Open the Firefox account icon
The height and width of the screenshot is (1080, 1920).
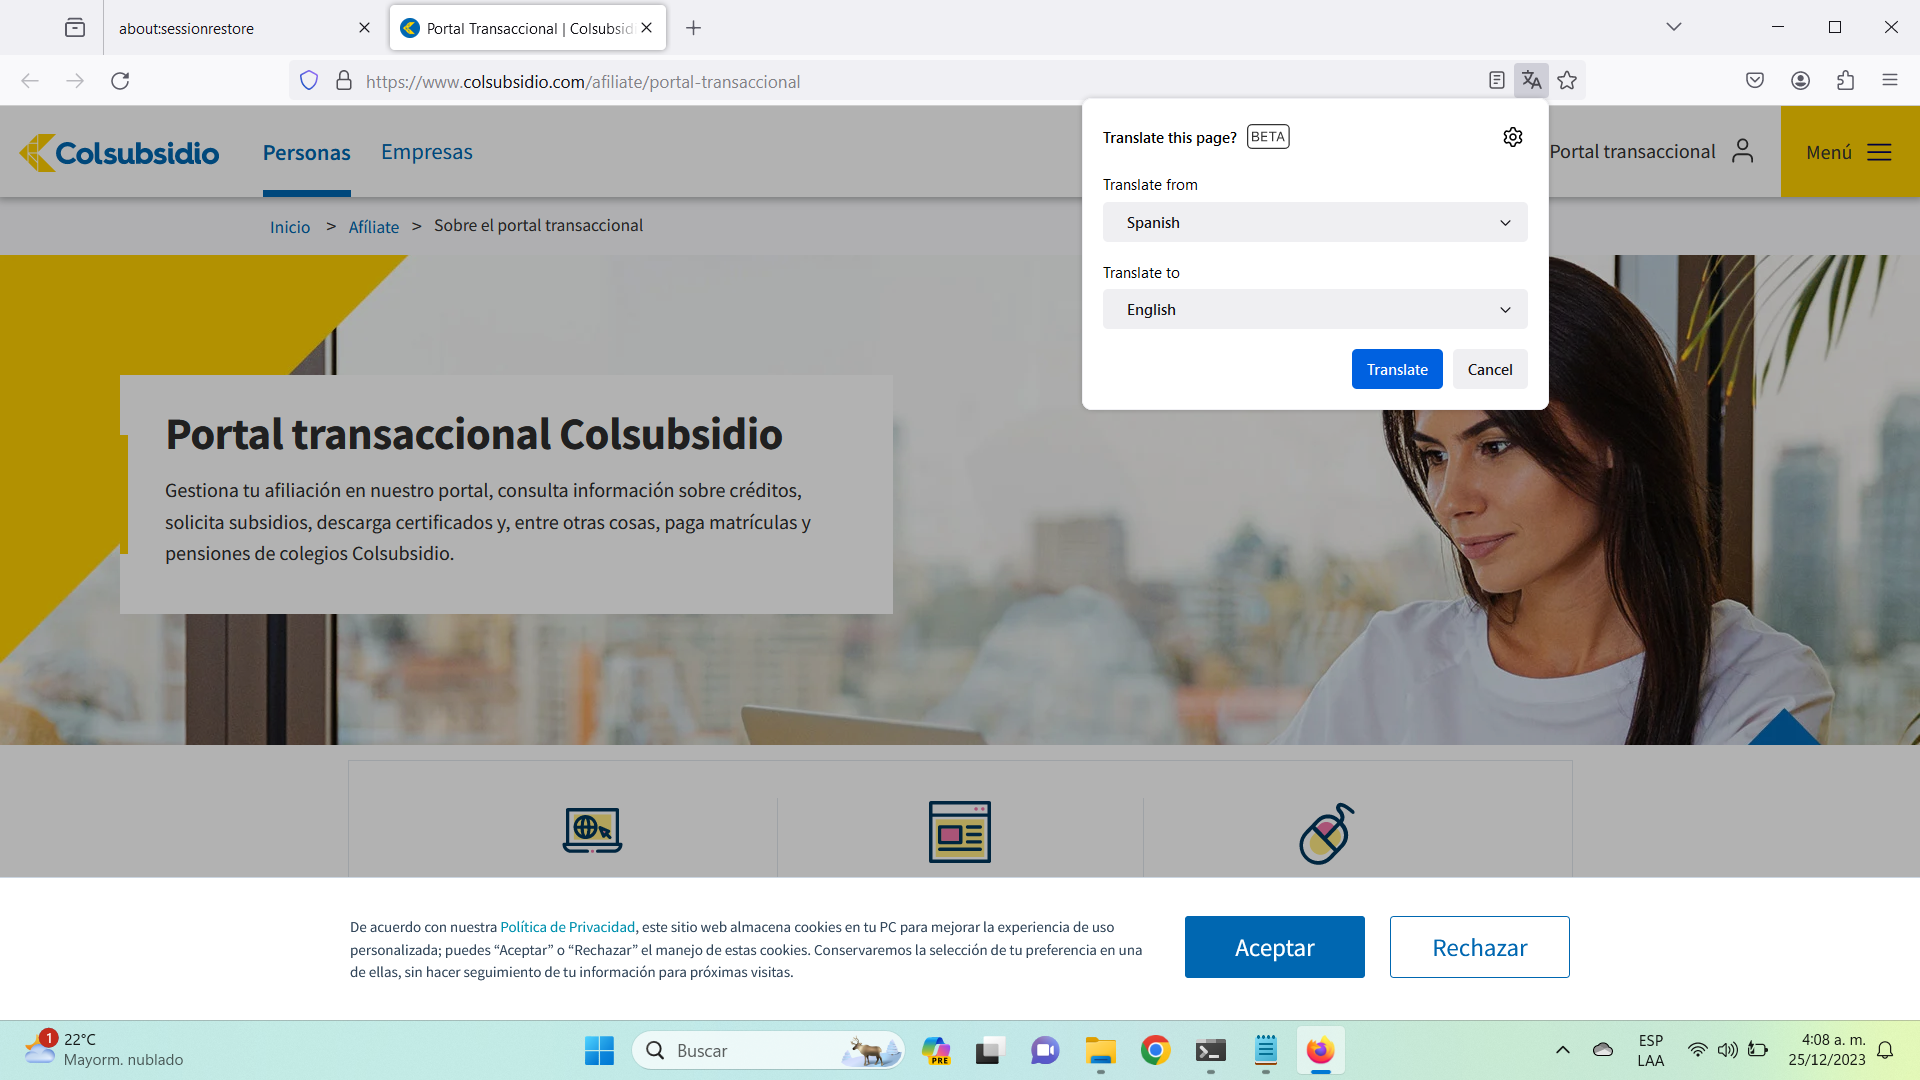click(x=1800, y=81)
